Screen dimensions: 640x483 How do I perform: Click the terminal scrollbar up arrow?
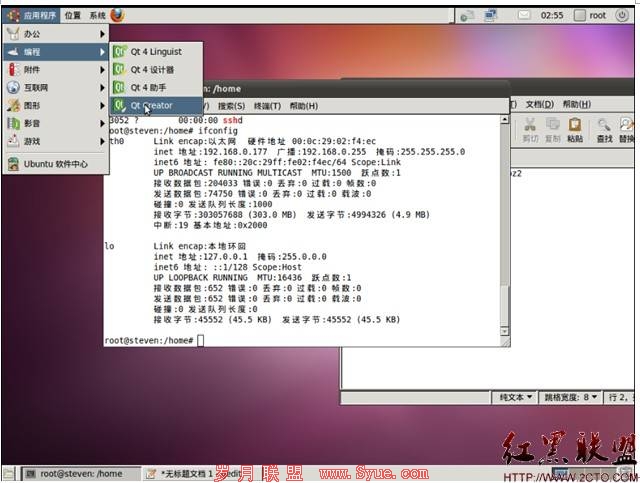click(505, 120)
